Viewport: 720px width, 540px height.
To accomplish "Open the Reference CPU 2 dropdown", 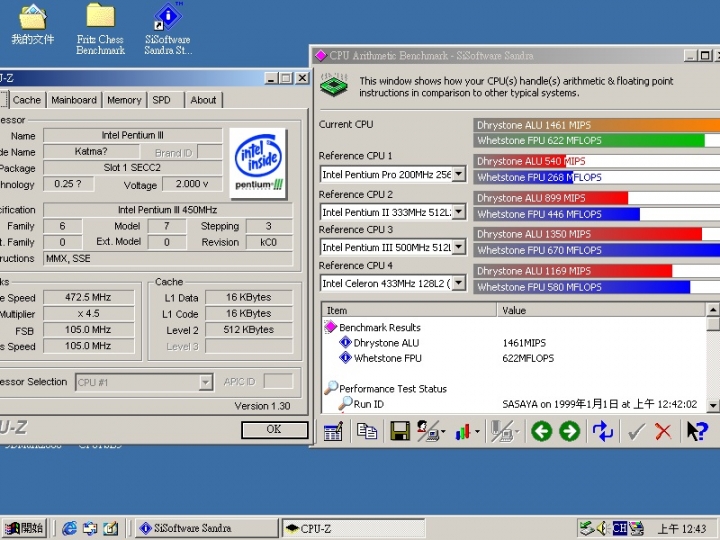I will (459, 212).
